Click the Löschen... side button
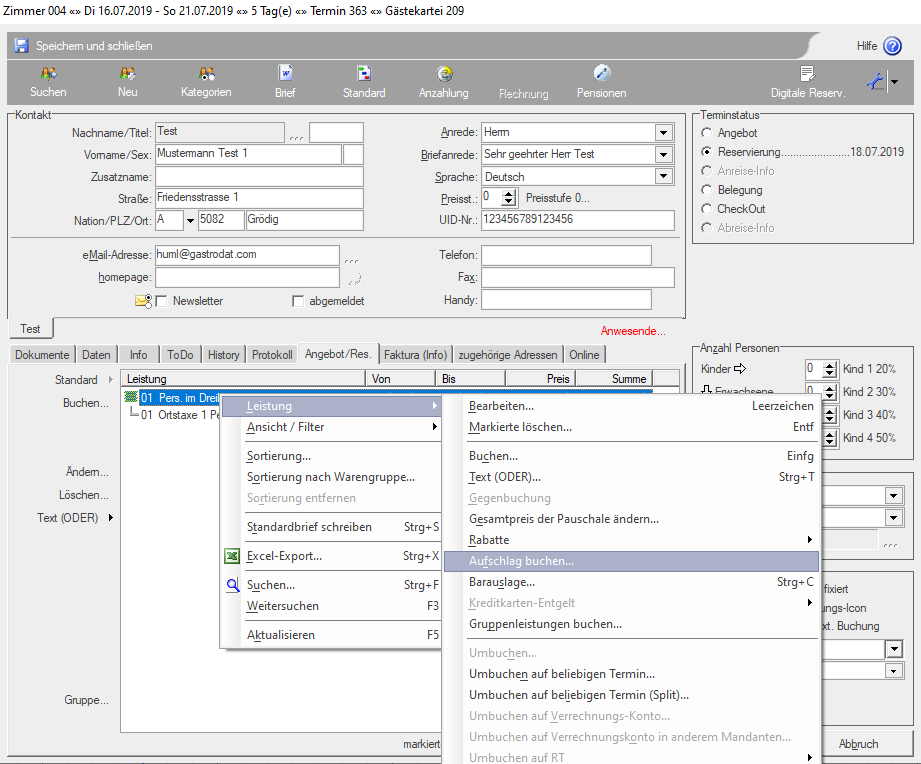The width and height of the screenshot is (921, 764). (x=84, y=495)
